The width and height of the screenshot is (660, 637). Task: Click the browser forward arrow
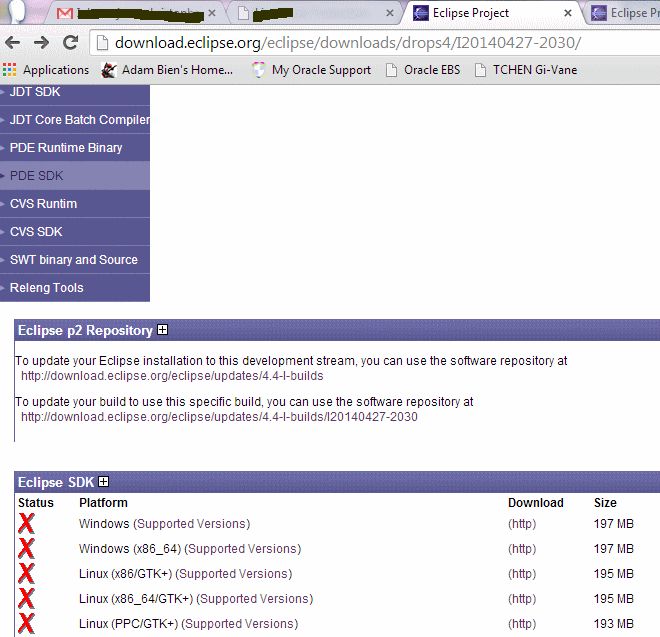point(41,43)
